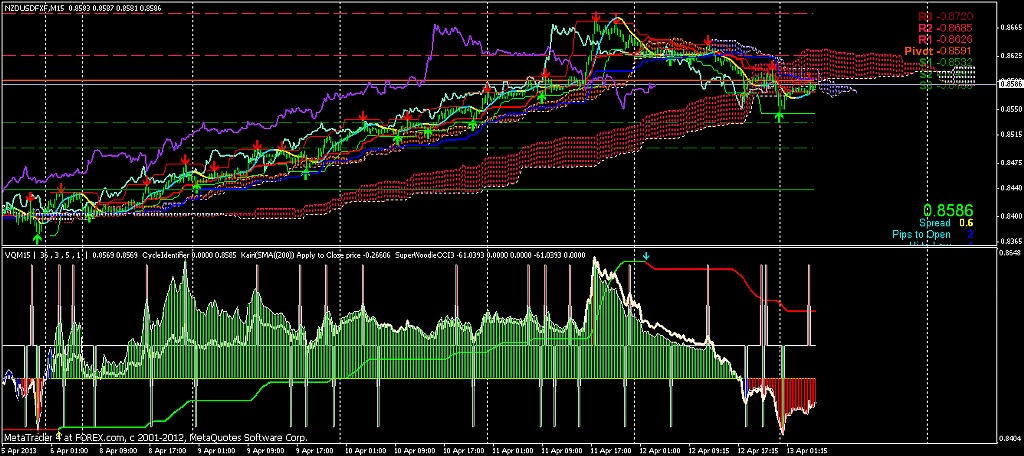Click the 10 Apr 01:00 time label

pos(364,451)
